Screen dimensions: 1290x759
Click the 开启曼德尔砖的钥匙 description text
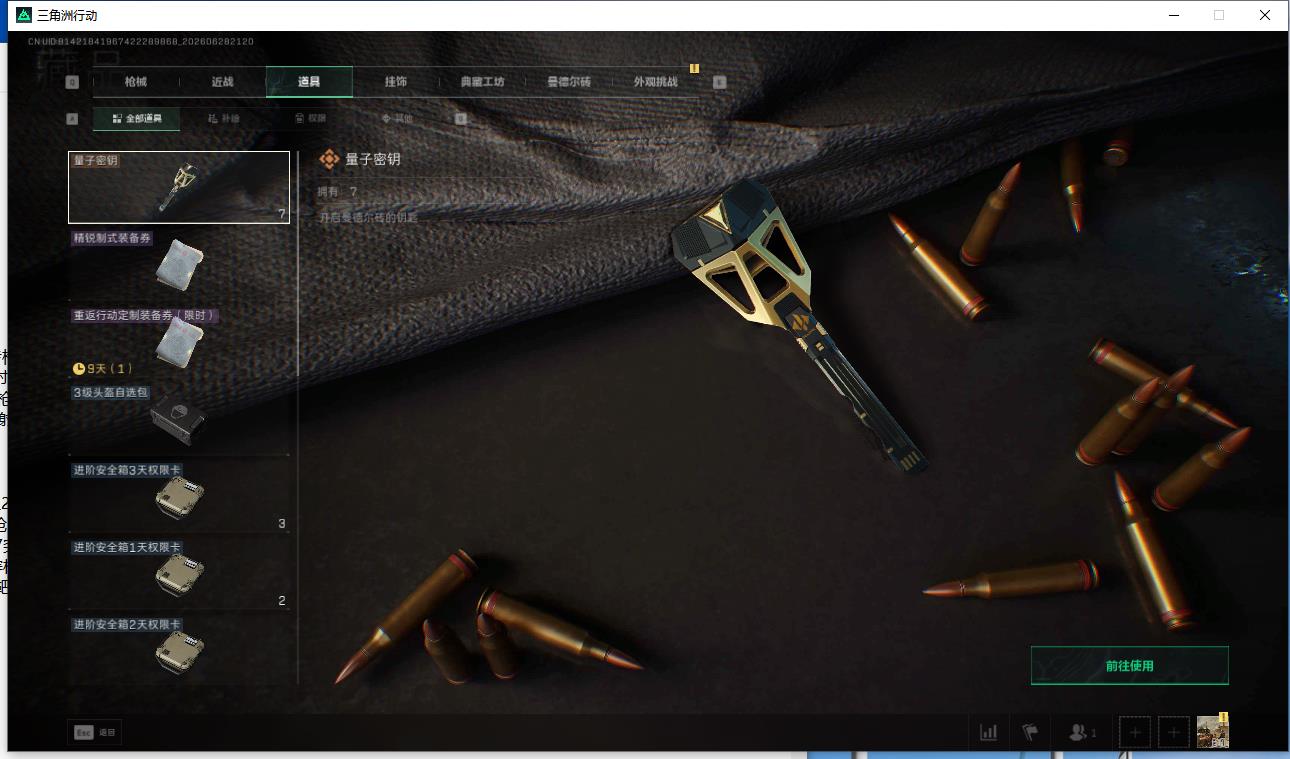tap(367, 216)
